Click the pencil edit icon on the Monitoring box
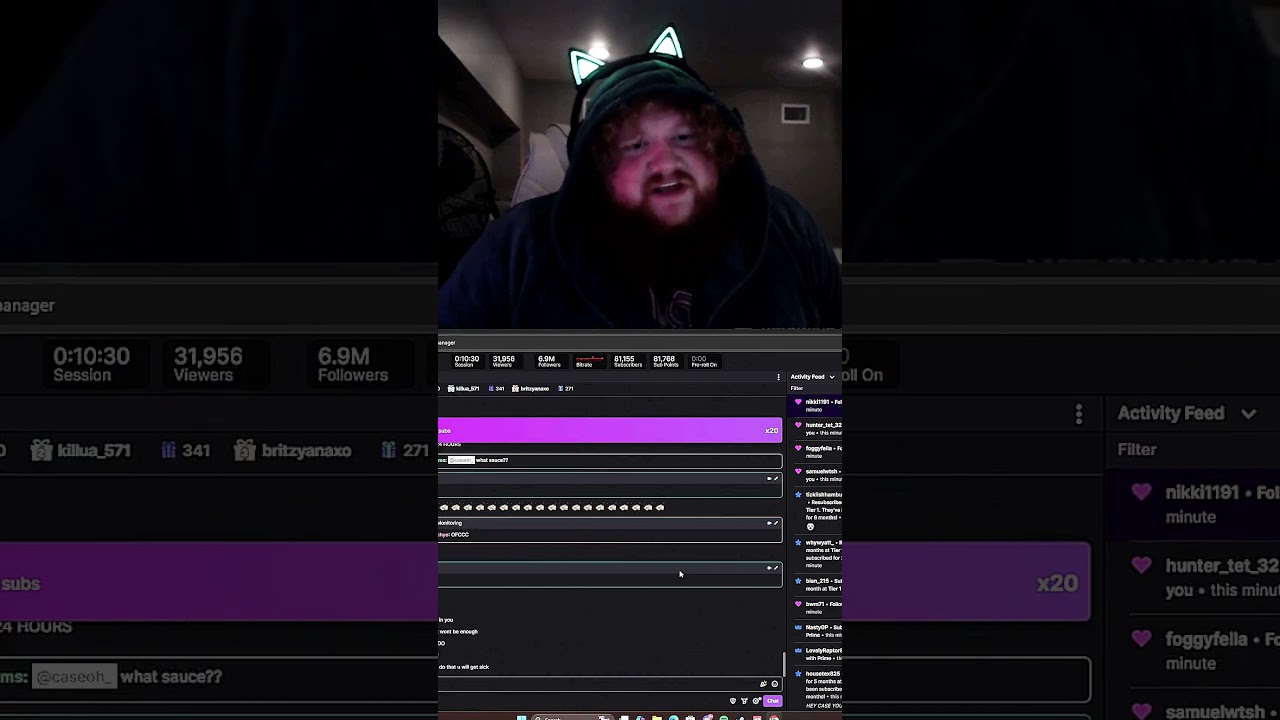 pyautogui.click(x=775, y=523)
